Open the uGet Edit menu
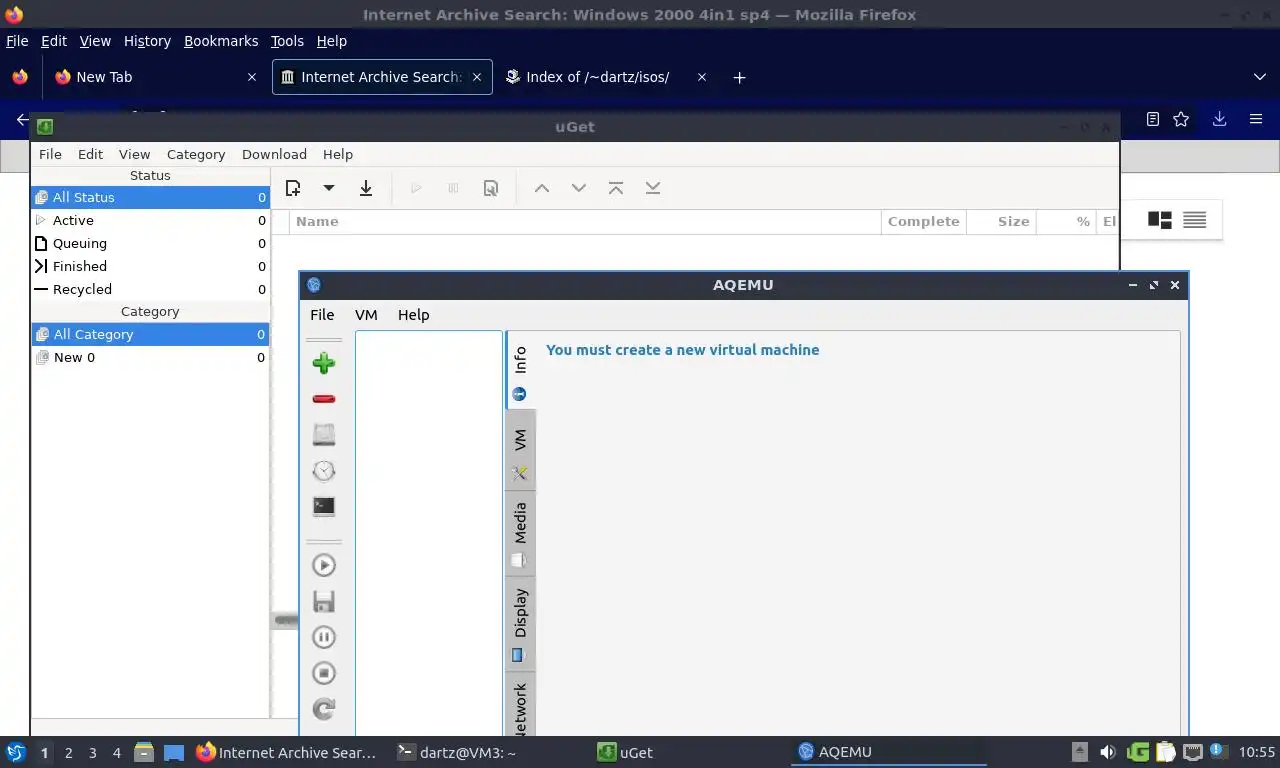The width and height of the screenshot is (1280, 768). click(90, 154)
